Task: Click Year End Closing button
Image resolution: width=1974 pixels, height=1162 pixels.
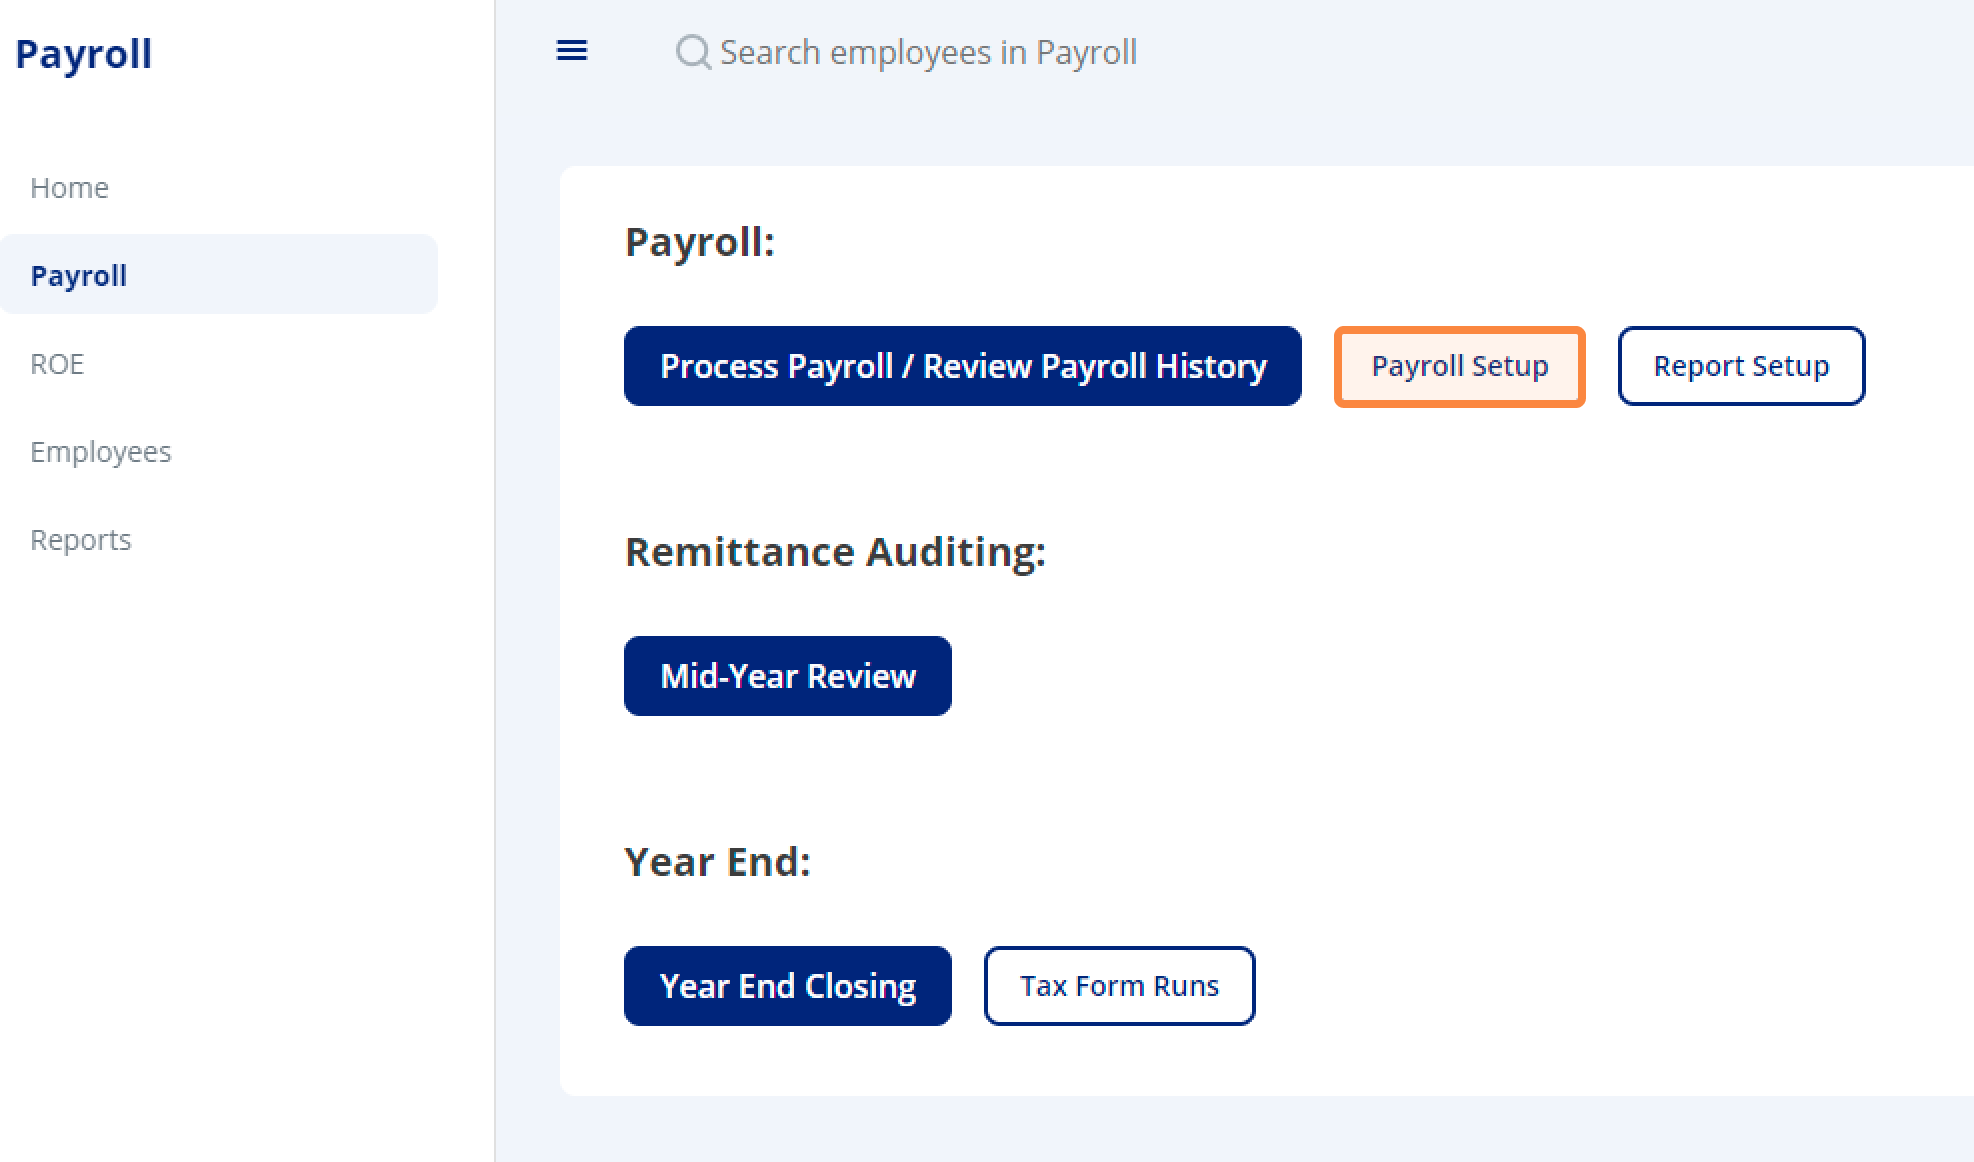Action: click(788, 986)
